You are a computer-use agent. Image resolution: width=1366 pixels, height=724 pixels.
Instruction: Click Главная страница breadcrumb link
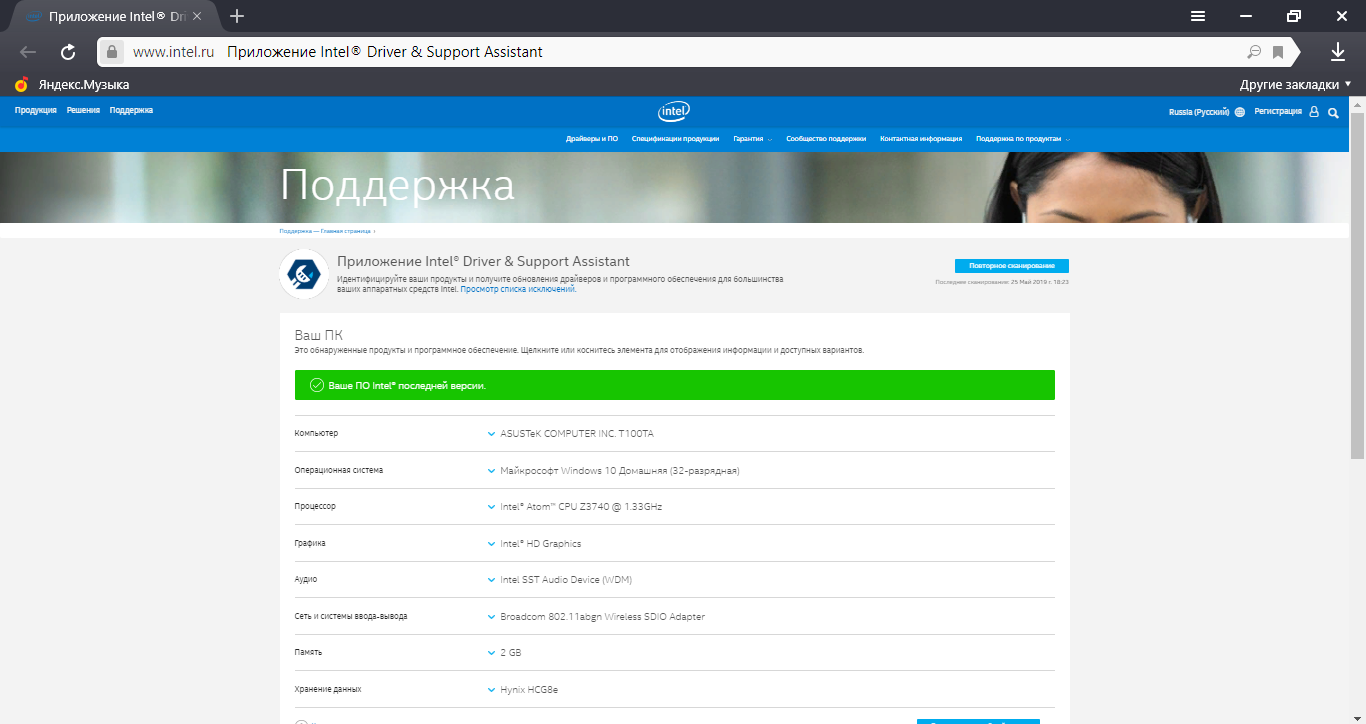coord(345,231)
